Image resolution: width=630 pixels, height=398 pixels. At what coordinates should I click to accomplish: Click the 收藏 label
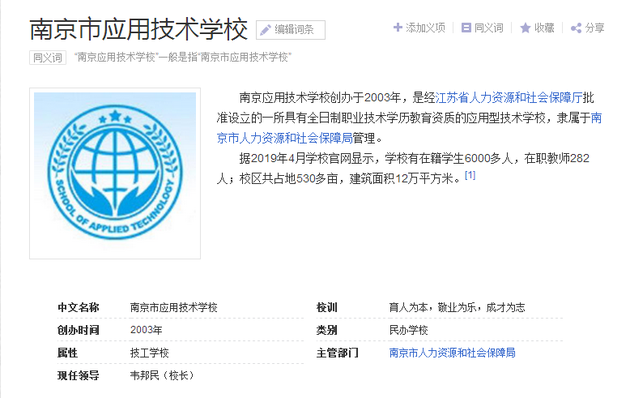[544, 28]
